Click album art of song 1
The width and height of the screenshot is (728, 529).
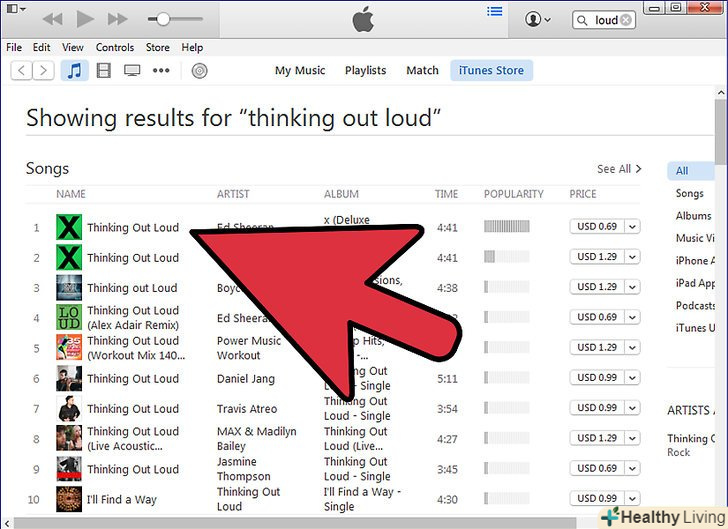pyautogui.click(x=69, y=227)
